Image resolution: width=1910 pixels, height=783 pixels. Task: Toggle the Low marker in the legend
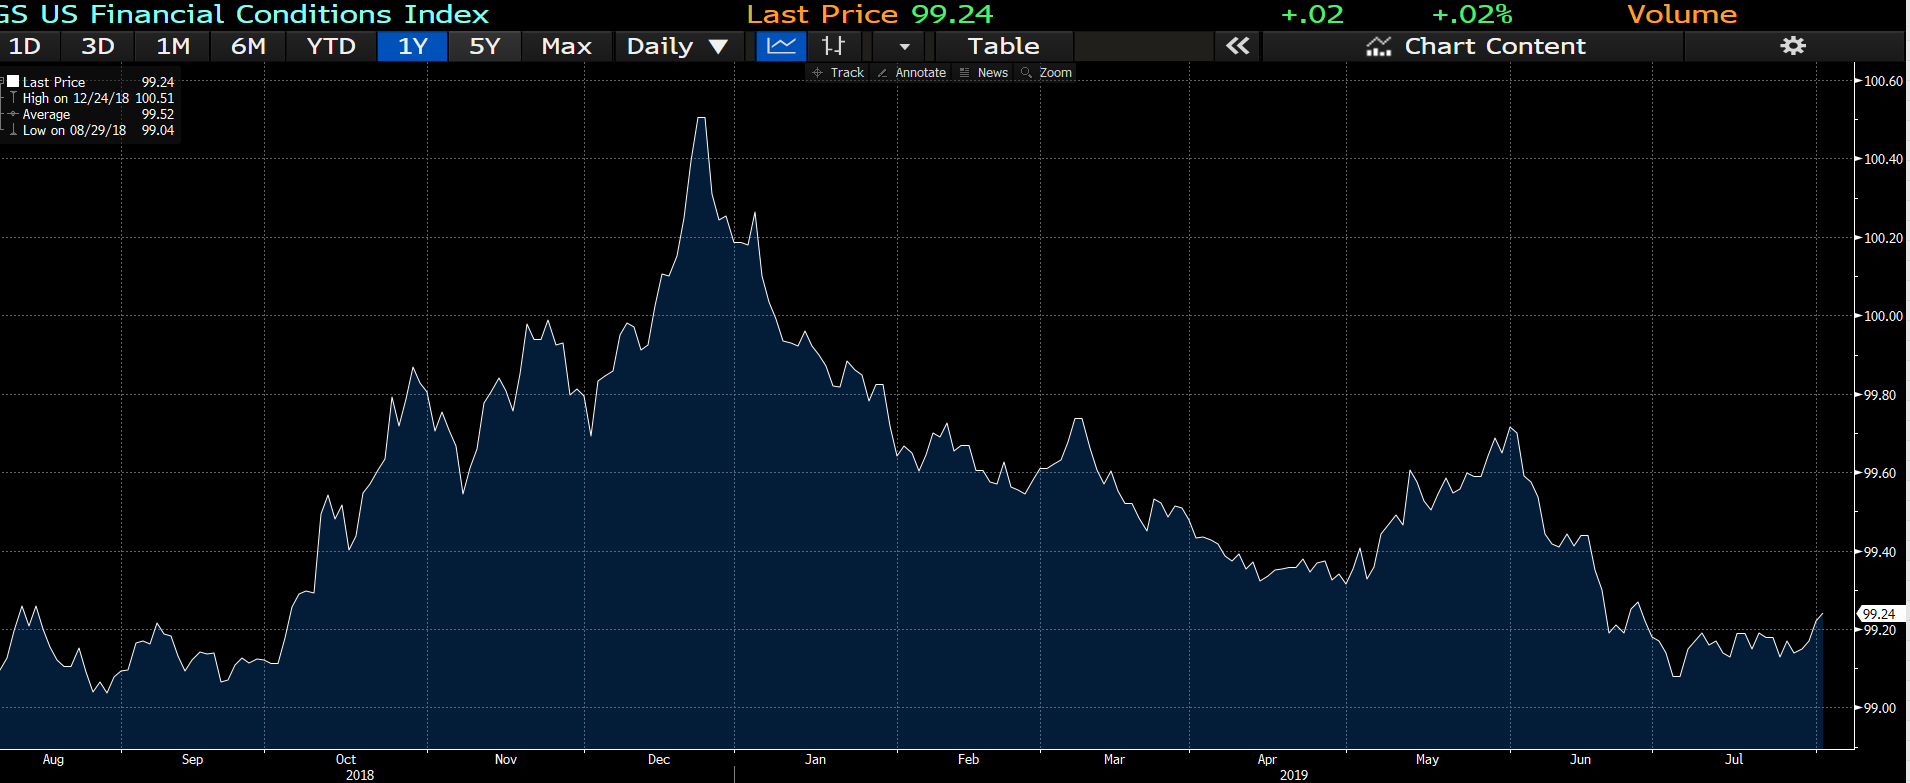13,130
